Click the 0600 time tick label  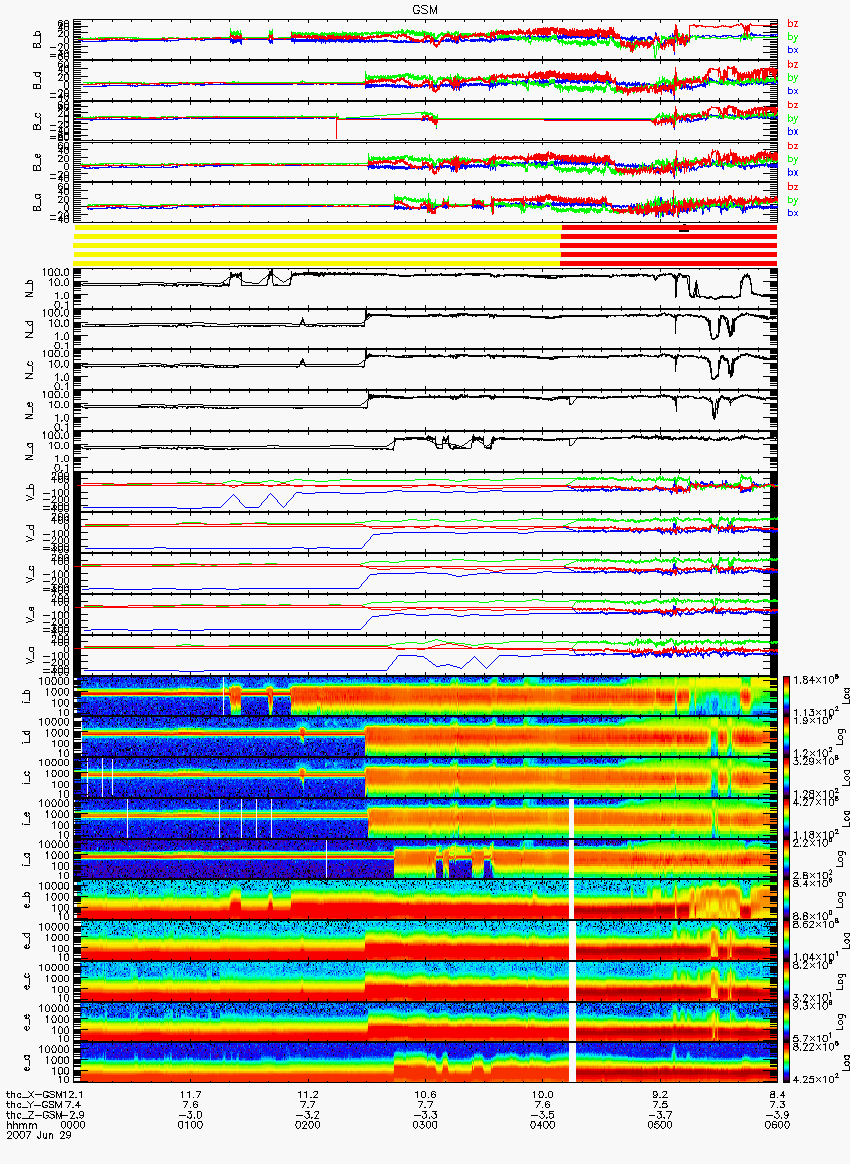click(778, 1125)
